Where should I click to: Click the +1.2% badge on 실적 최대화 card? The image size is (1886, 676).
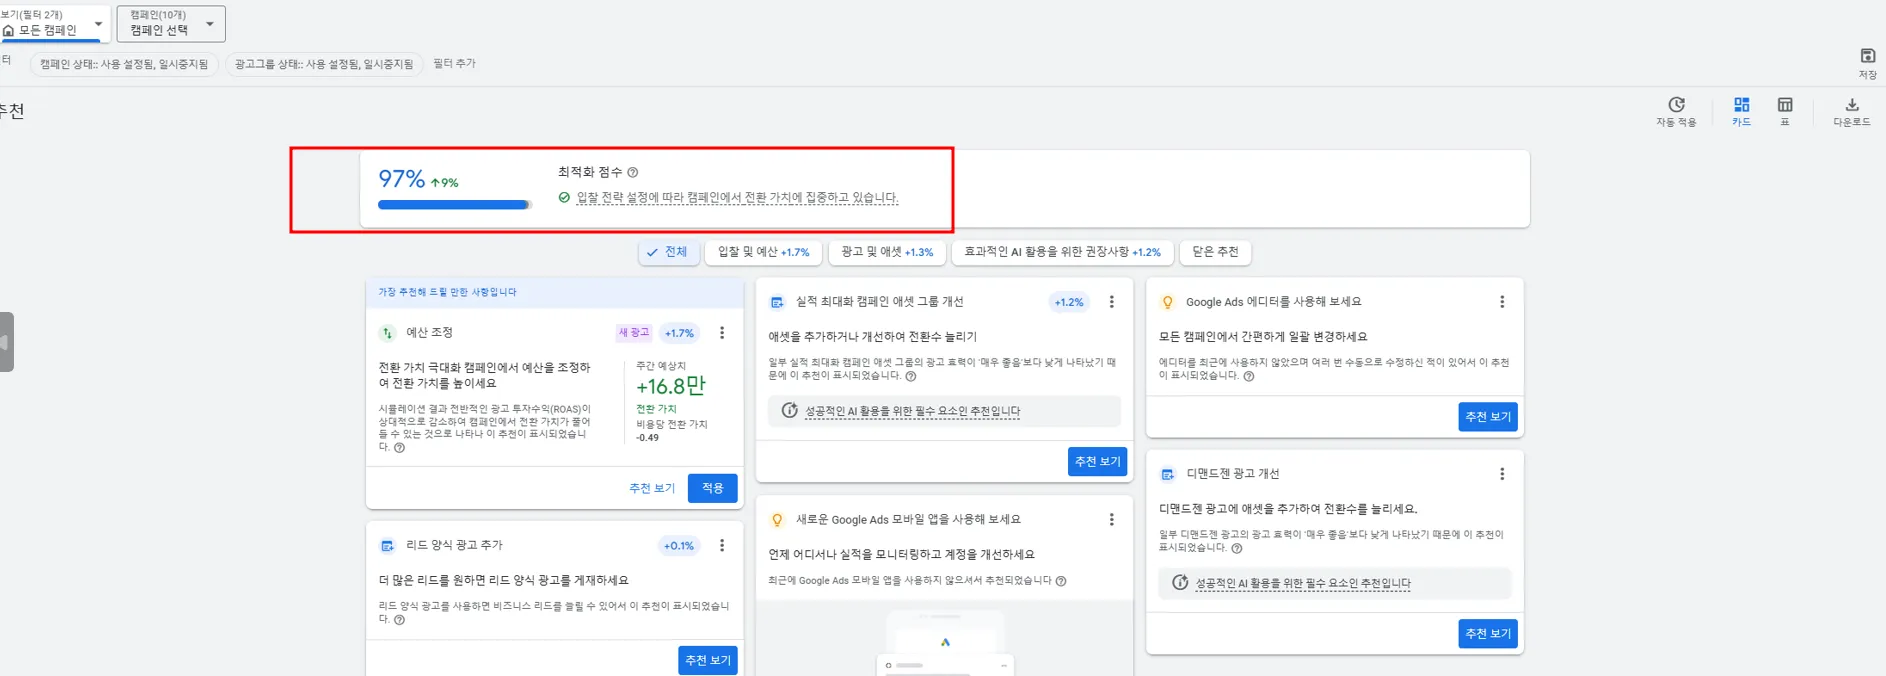point(1069,302)
